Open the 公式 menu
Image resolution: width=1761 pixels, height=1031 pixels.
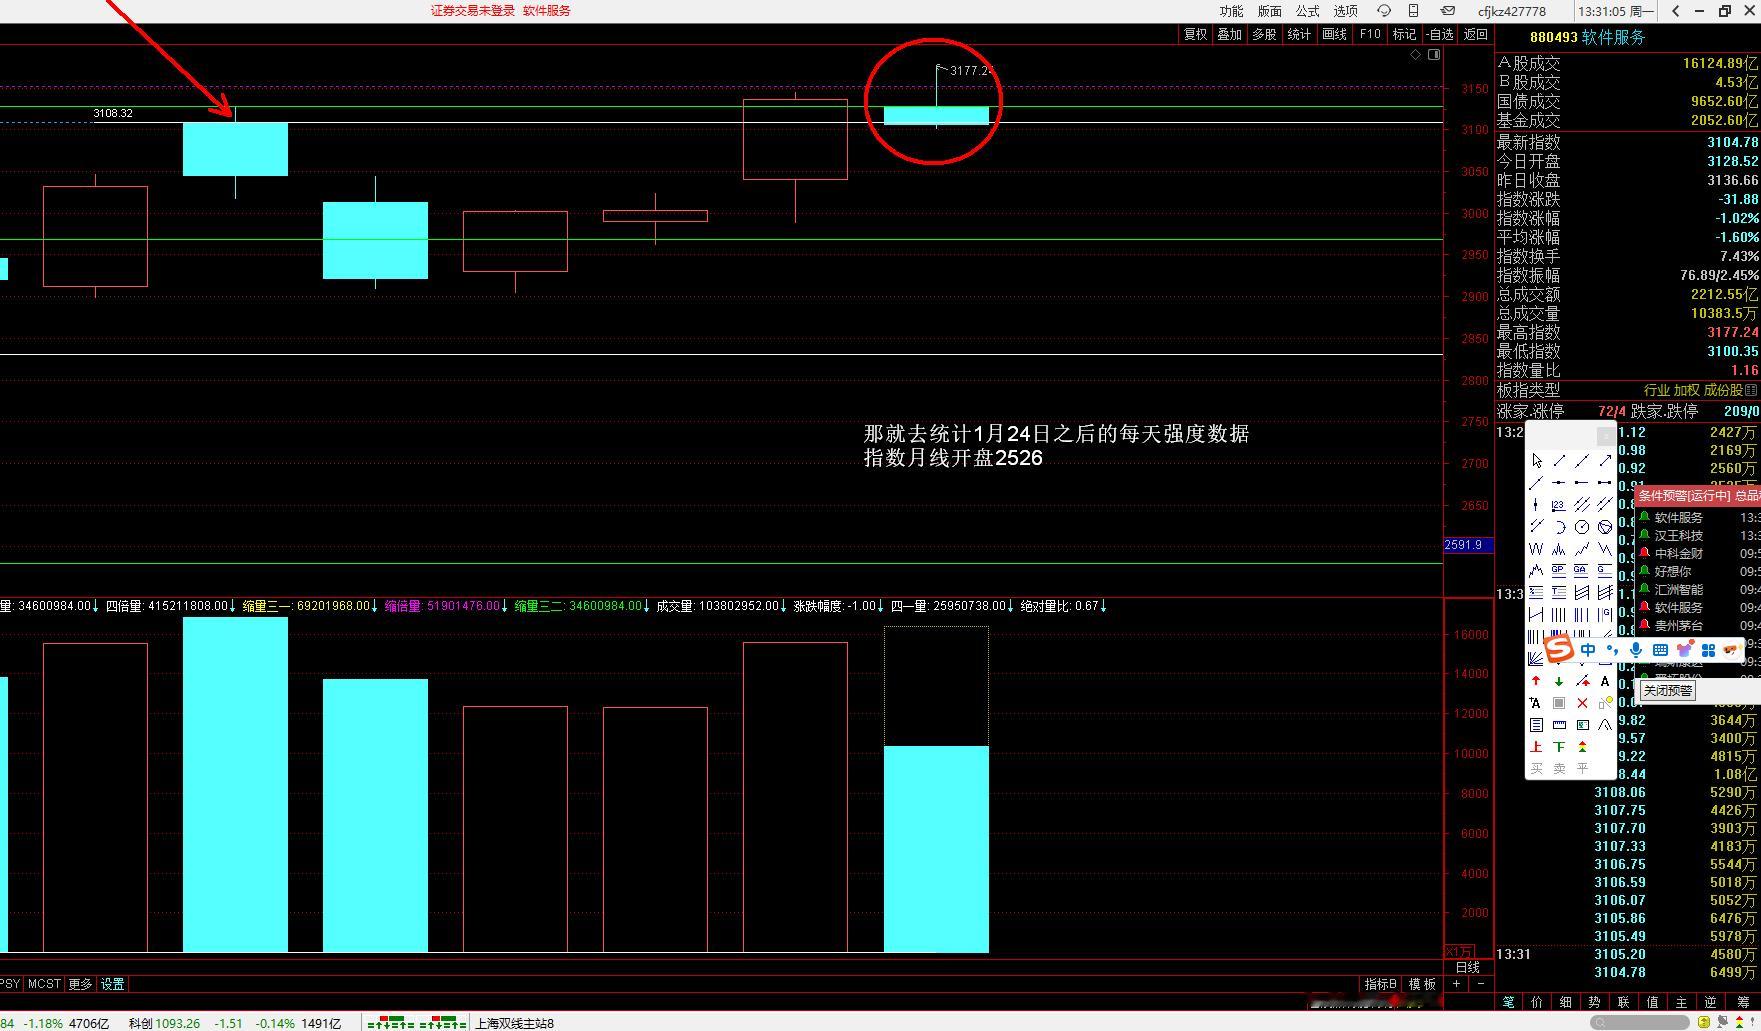(1308, 11)
